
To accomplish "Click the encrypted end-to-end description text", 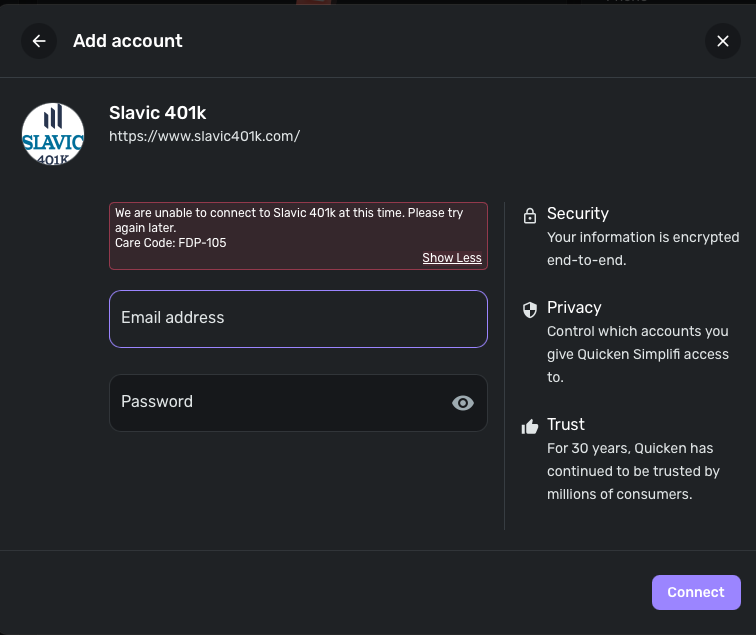I will tap(642, 249).
